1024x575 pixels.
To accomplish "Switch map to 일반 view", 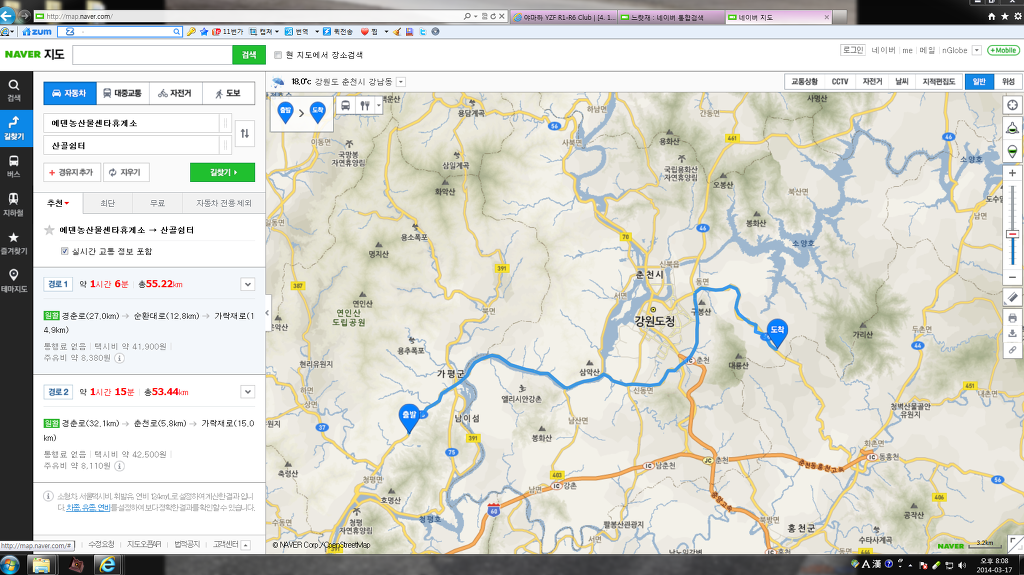I will pos(979,82).
